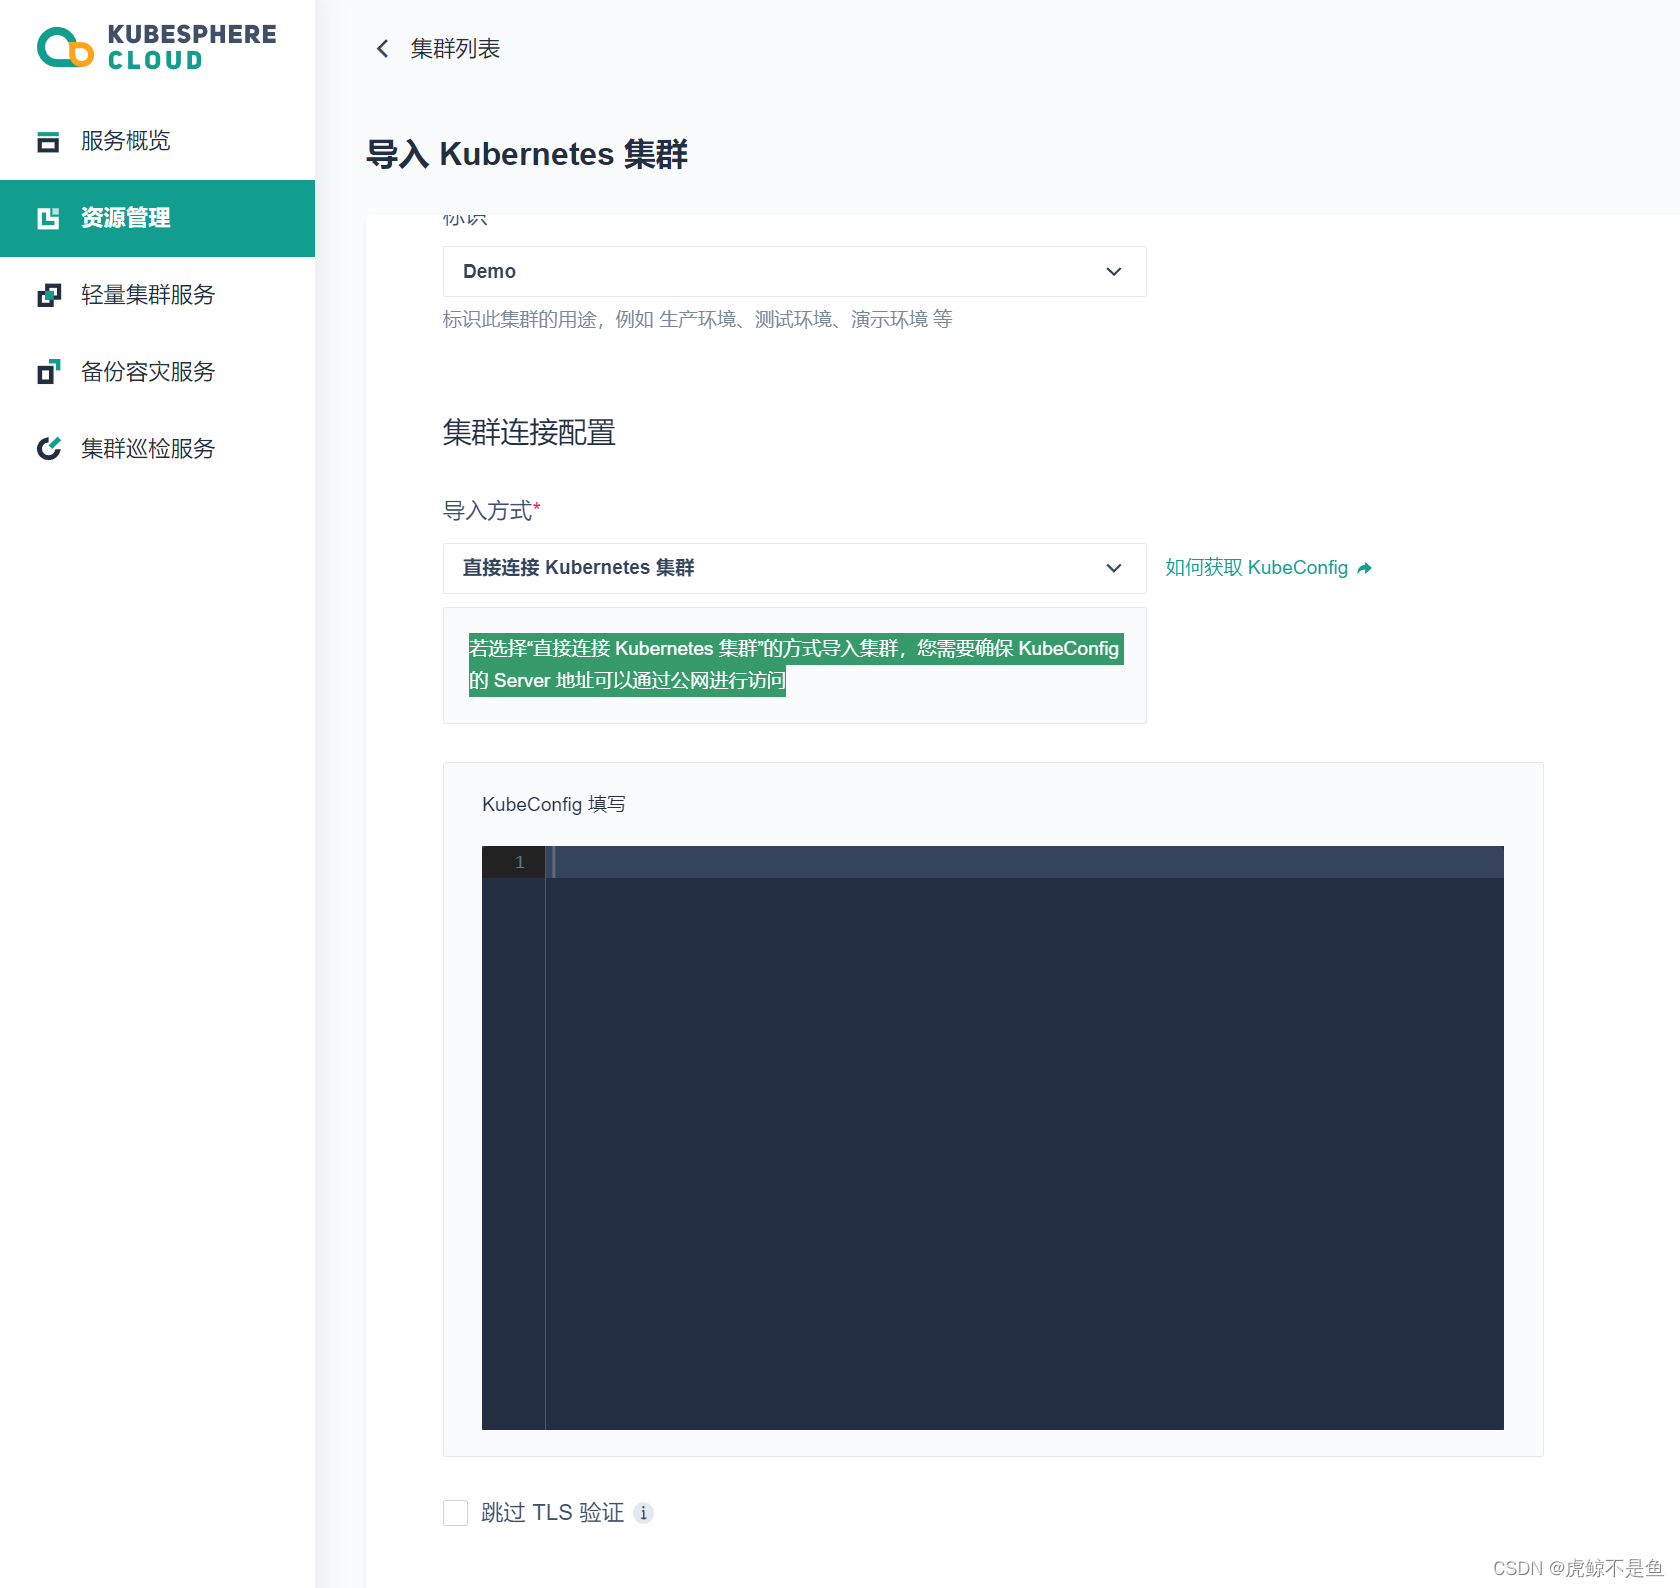Click the 直接连接 Kubernetes 集群 selected value
The image size is (1680, 1588).
[578, 568]
